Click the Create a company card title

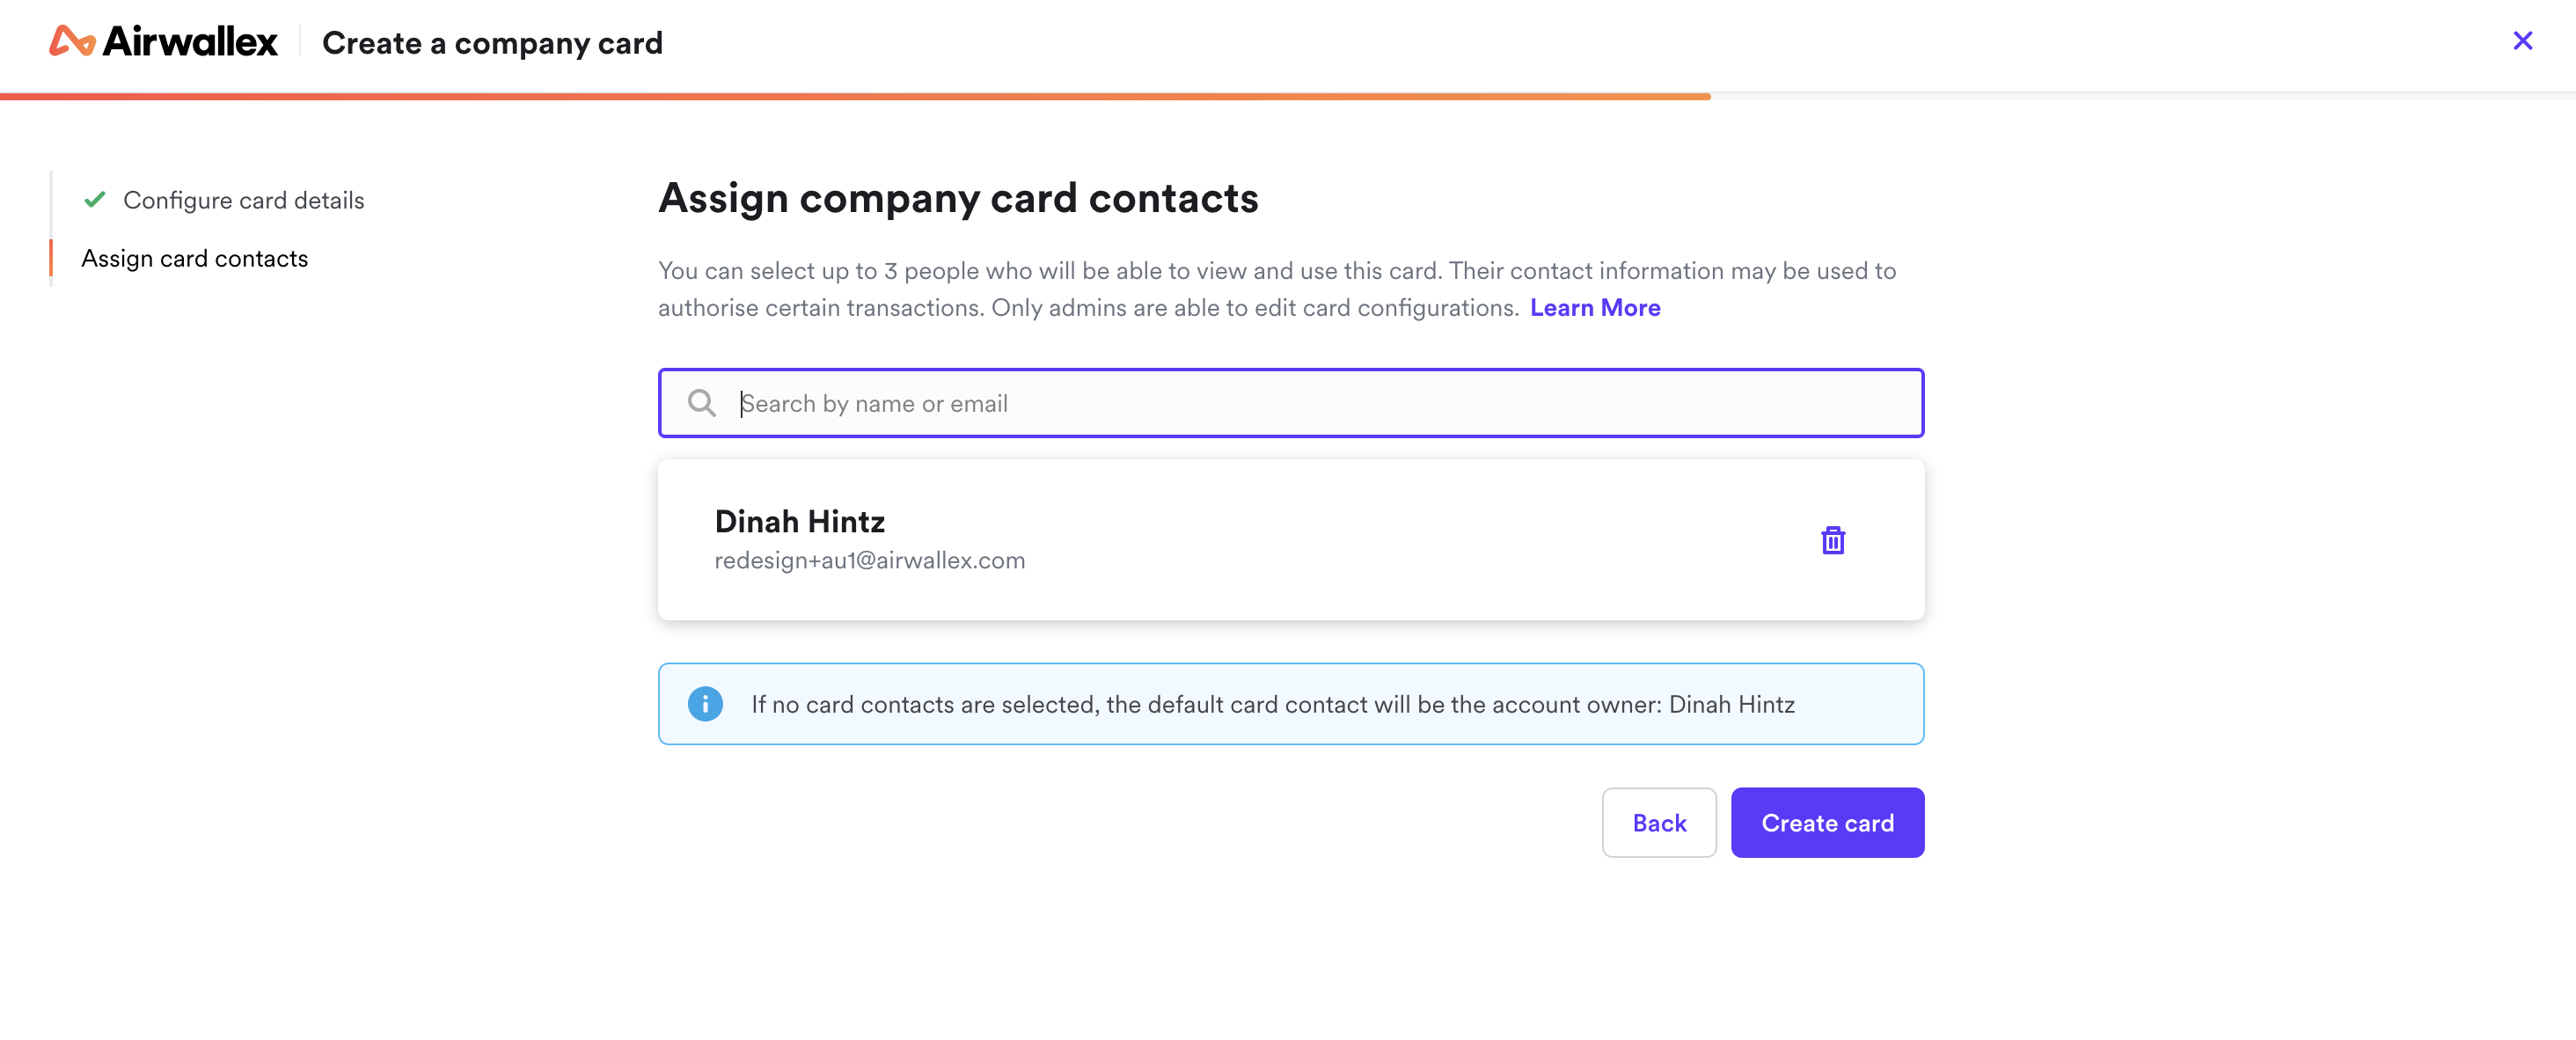[x=492, y=43]
